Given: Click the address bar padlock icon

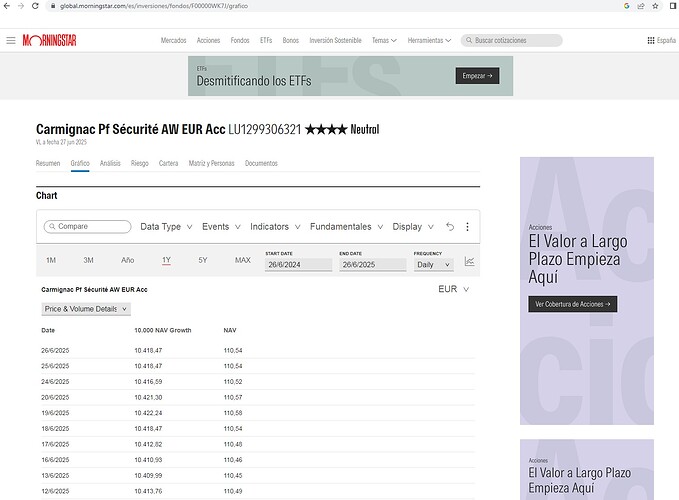Looking at the screenshot, I should point(53,6).
